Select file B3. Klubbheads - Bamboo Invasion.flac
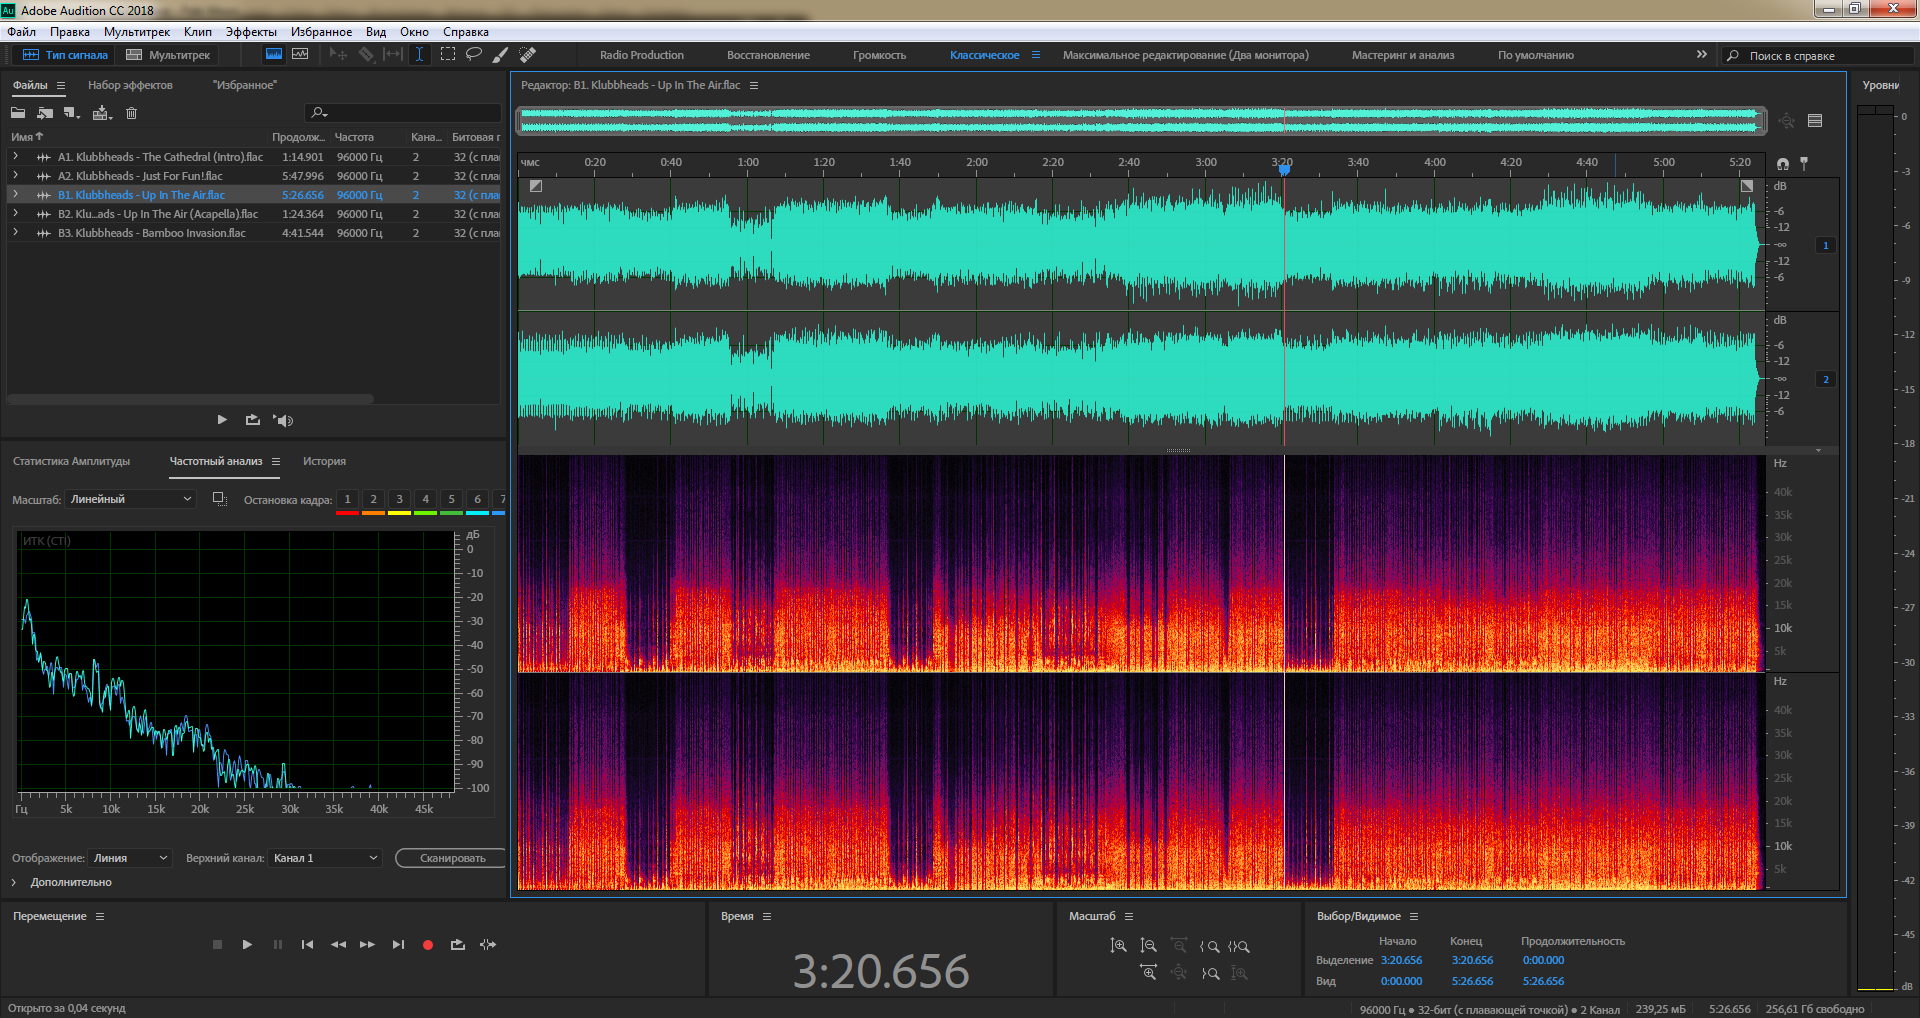1920x1018 pixels. [151, 233]
